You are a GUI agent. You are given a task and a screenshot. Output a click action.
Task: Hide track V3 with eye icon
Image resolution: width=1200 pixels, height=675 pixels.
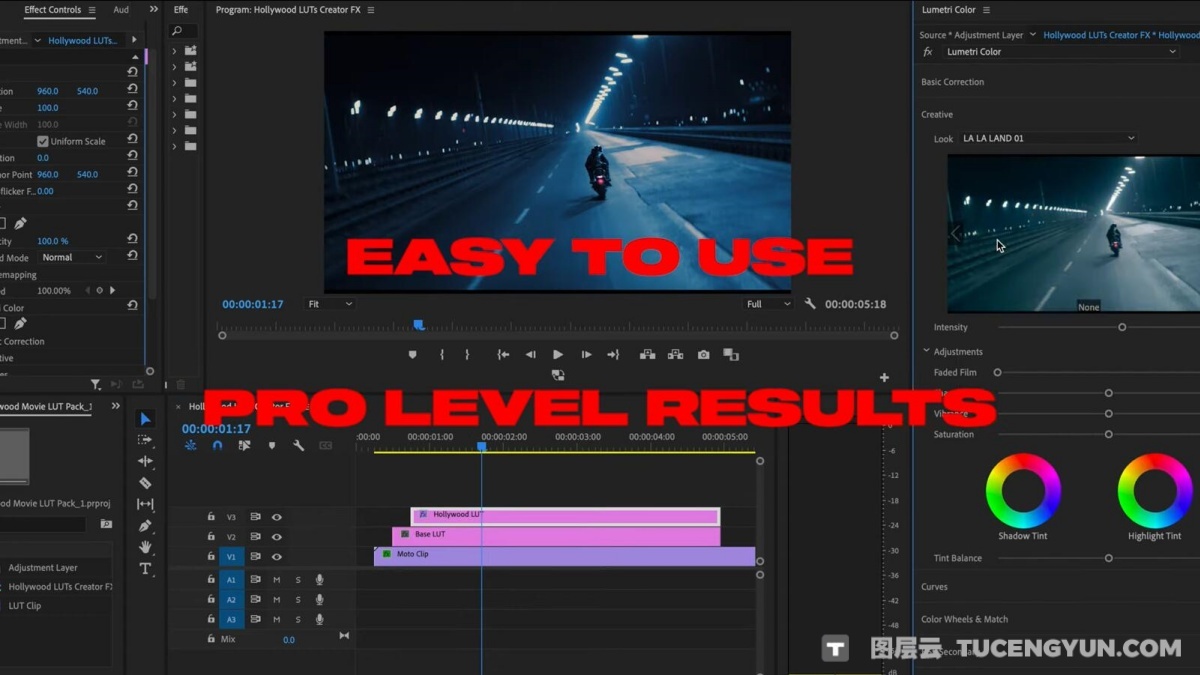(277, 517)
